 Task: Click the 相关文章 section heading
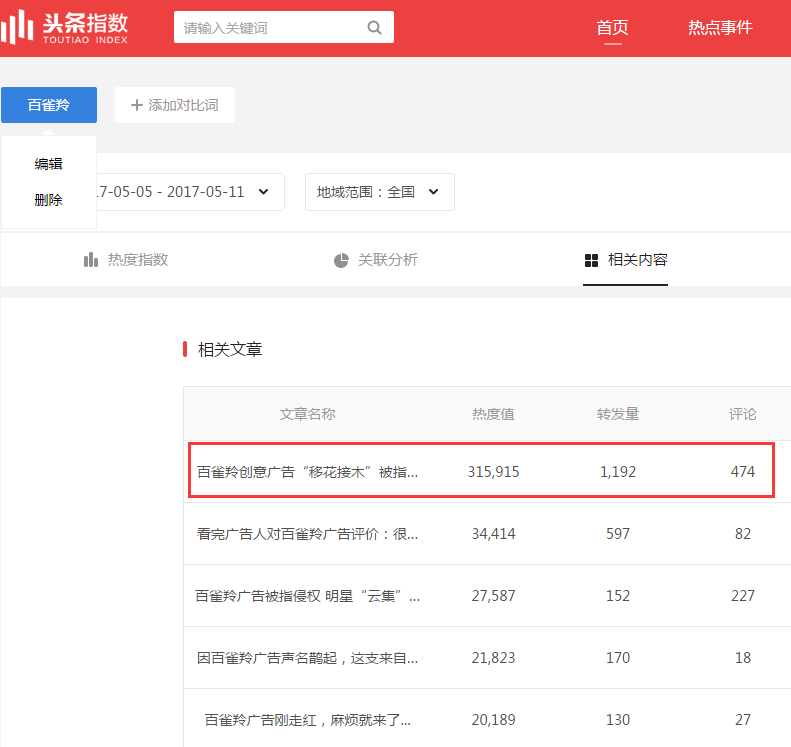[230, 350]
